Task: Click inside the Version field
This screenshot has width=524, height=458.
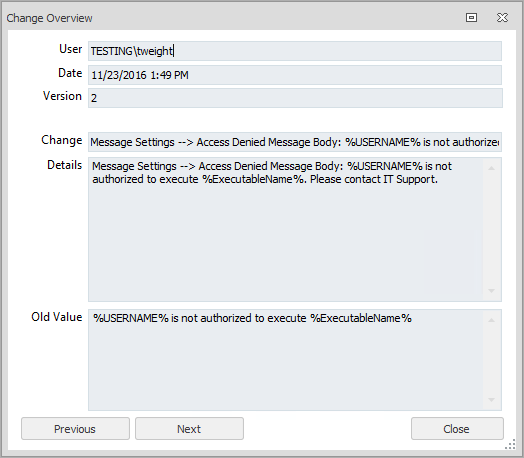Action: [x=295, y=98]
